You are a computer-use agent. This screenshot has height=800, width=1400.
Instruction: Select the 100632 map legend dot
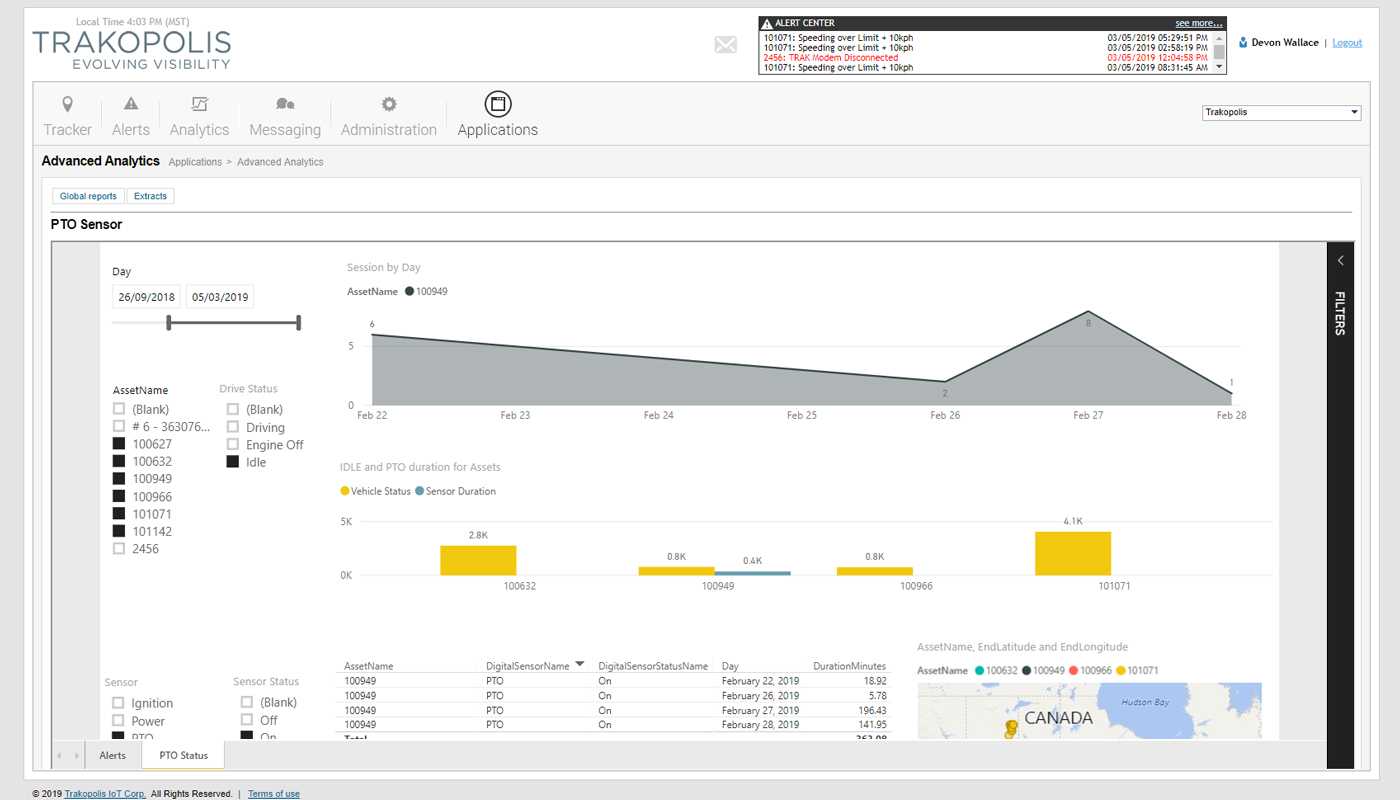(980, 671)
